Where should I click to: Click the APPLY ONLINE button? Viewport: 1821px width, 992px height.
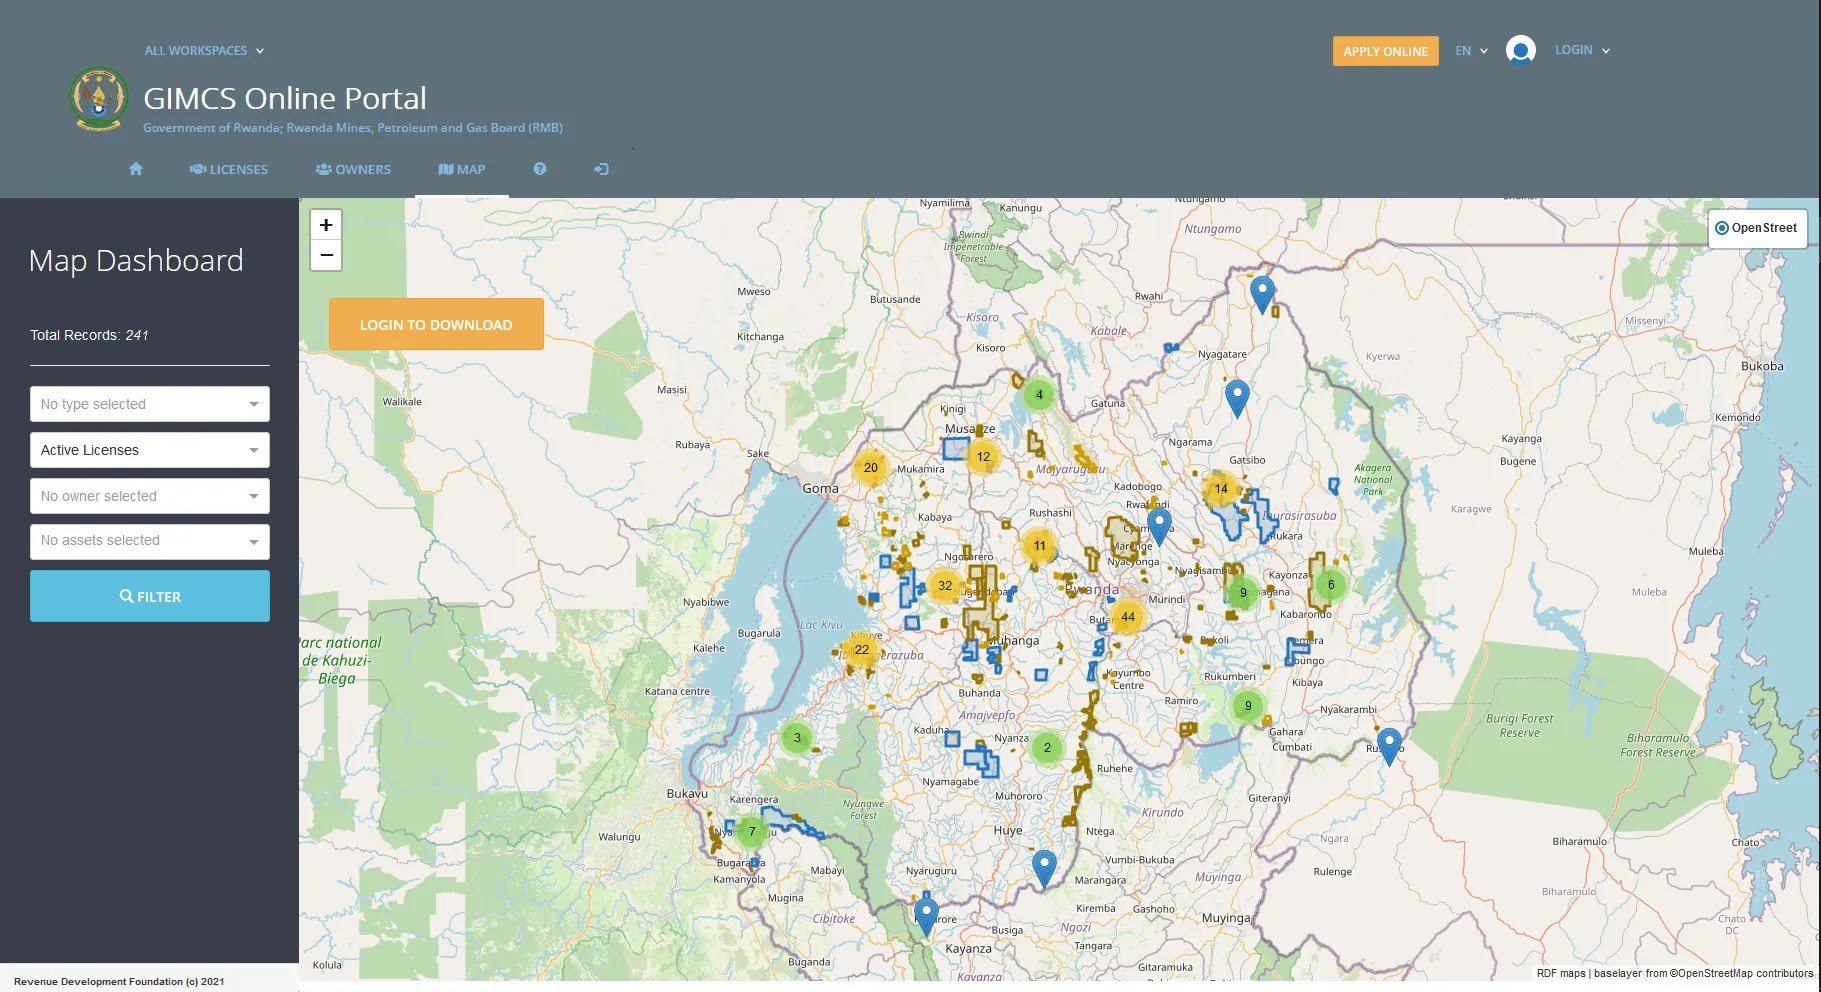[1385, 51]
